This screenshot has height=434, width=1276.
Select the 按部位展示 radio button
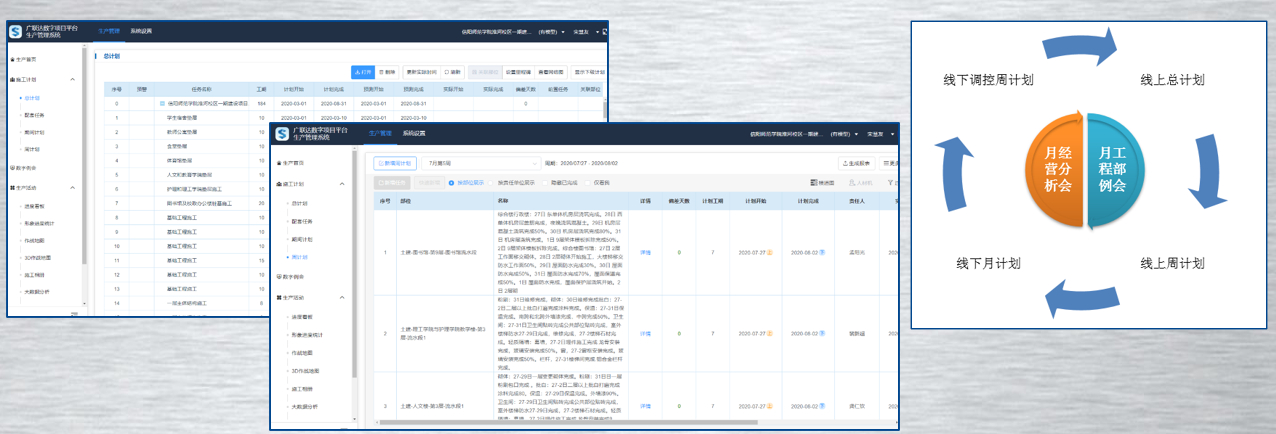452,183
